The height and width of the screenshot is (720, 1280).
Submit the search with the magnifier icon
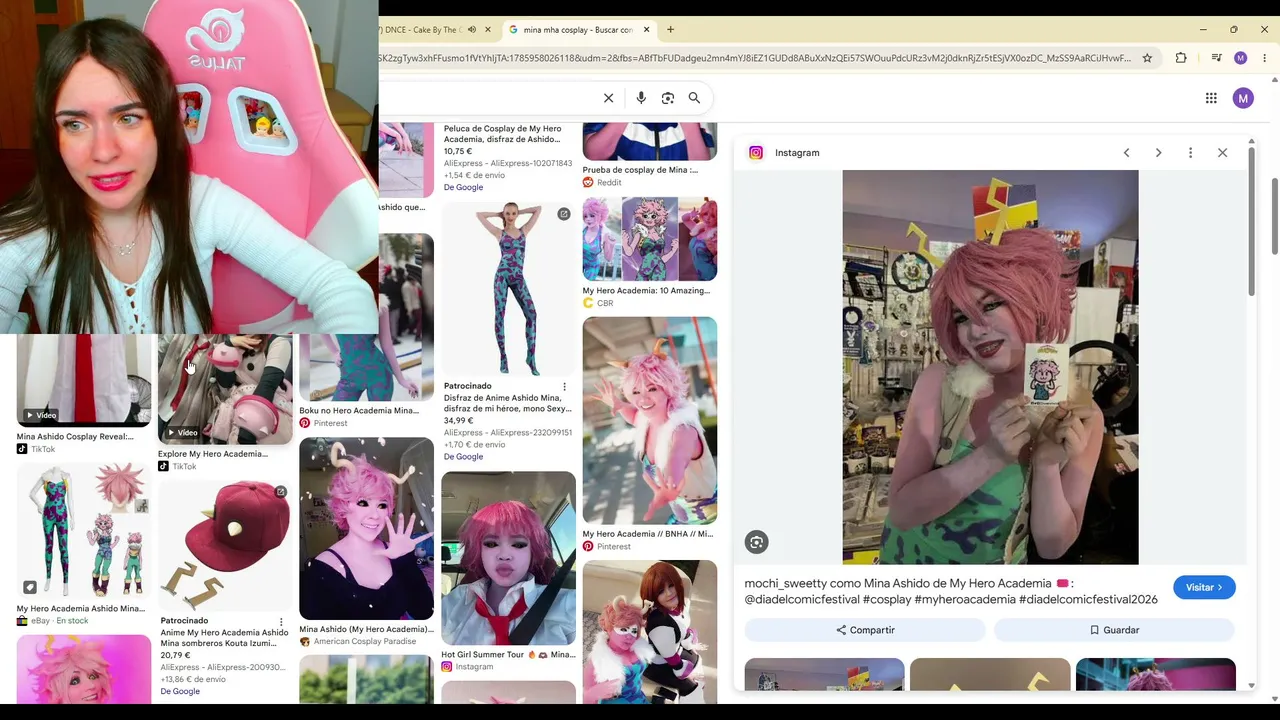point(694,98)
